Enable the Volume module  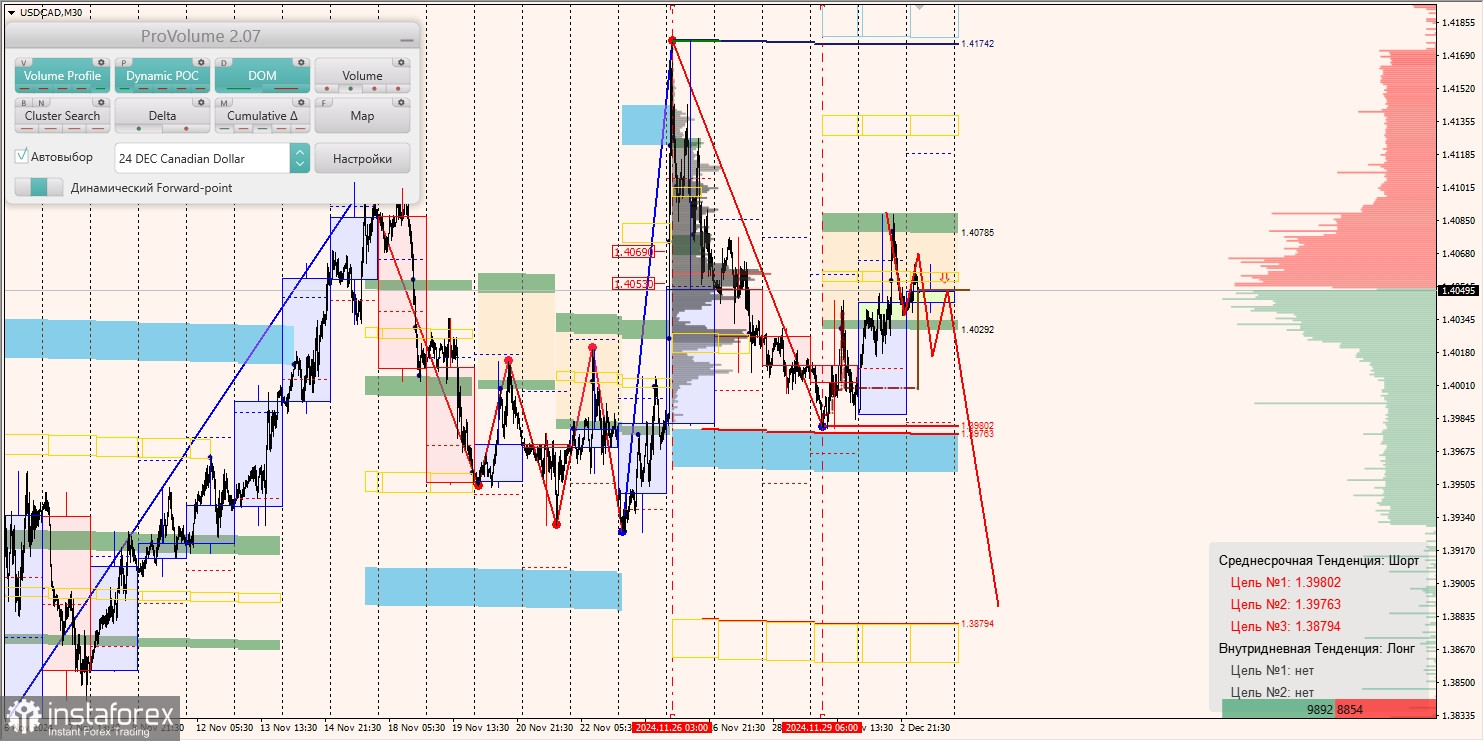coord(362,76)
